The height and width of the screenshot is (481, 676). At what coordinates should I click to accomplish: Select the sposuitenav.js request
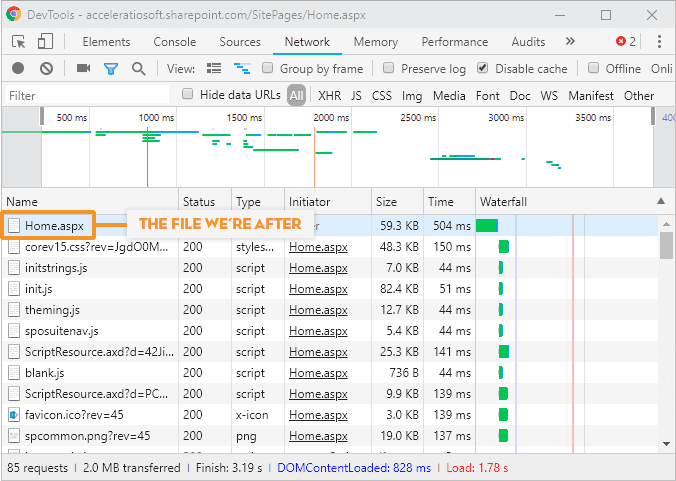click(62, 331)
